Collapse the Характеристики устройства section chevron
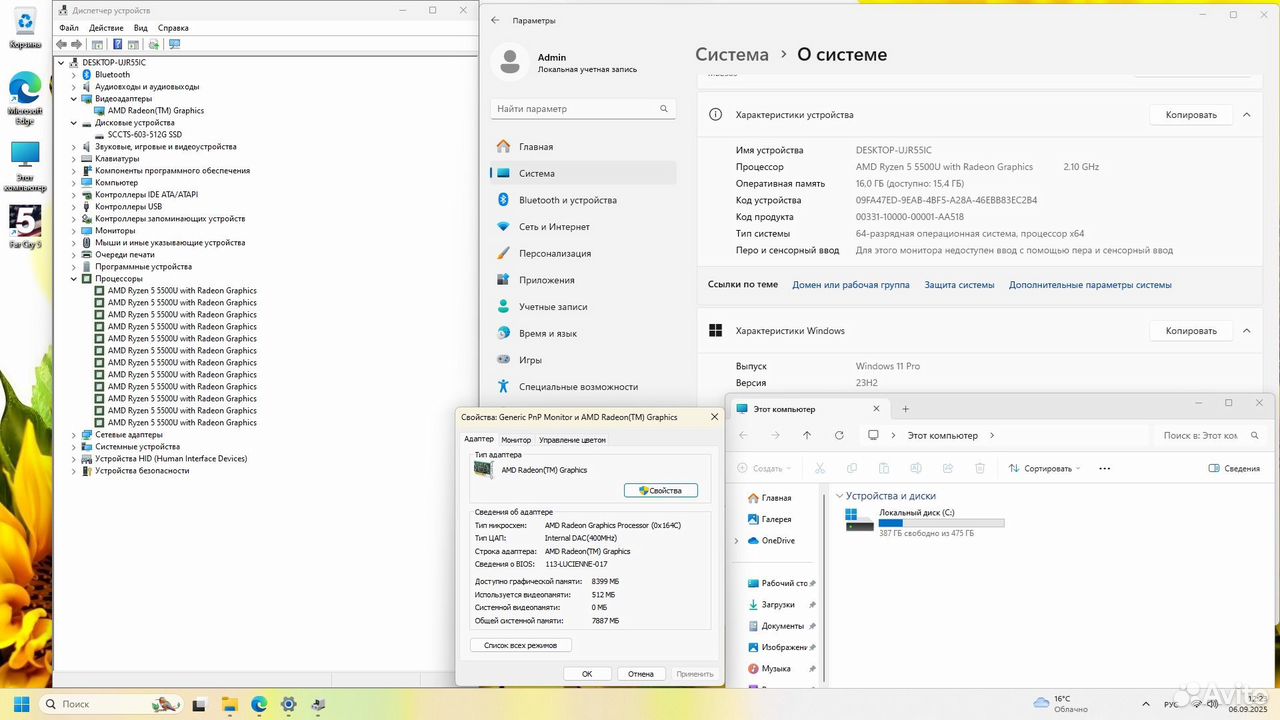The width and height of the screenshot is (1280, 720). tap(1246, 115)
